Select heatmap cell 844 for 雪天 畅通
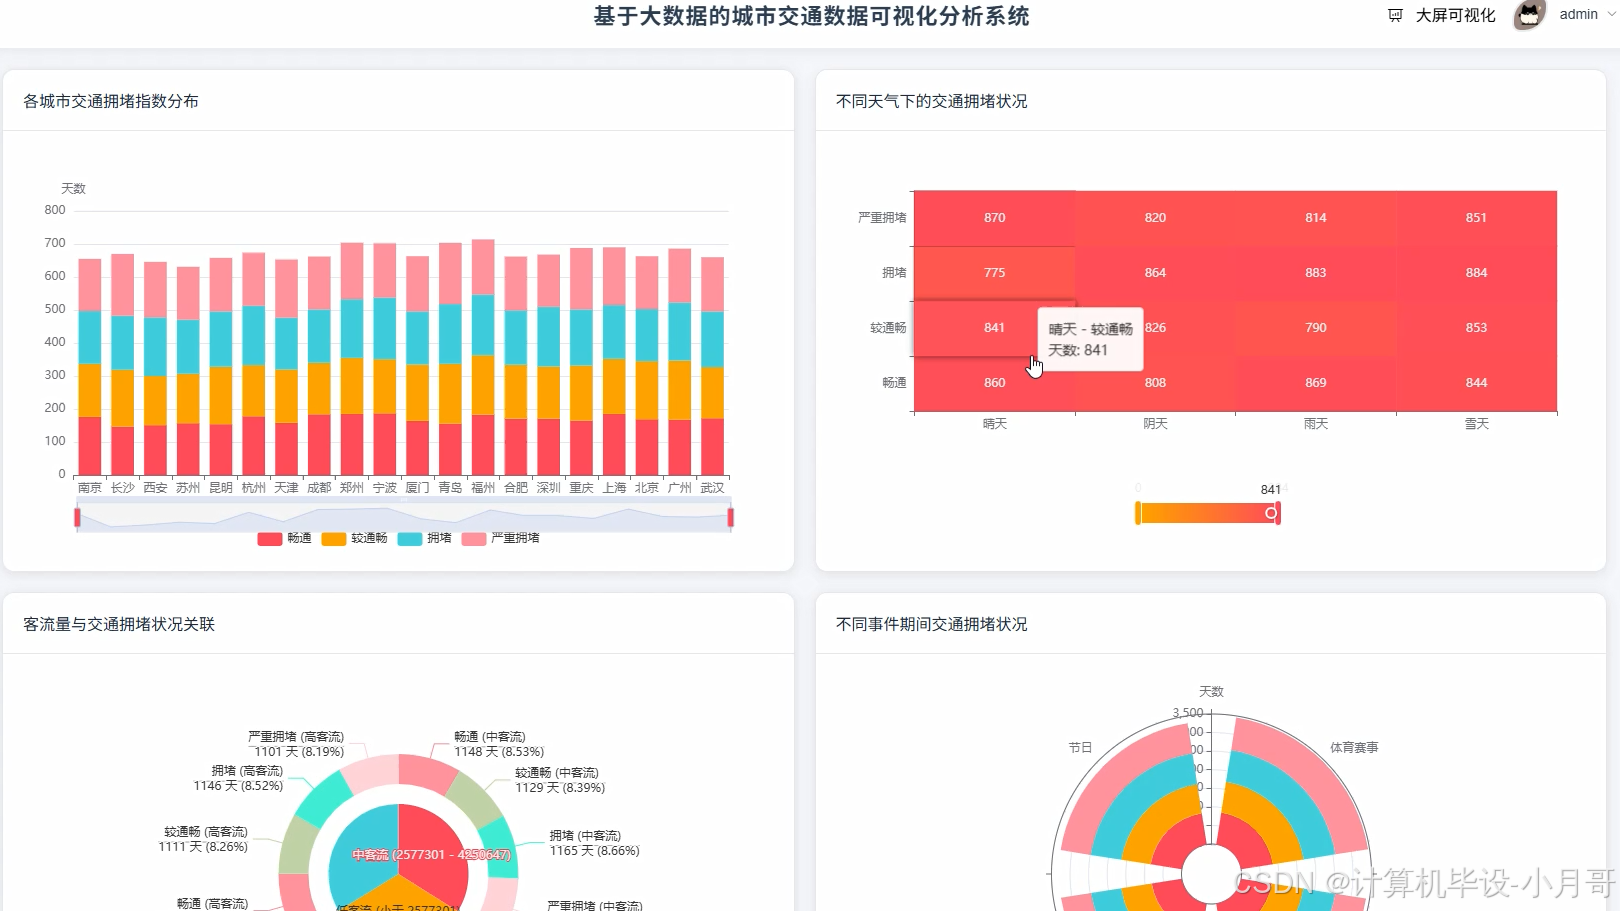Viewport: 1620px width, 911px height. point(1476,383)
